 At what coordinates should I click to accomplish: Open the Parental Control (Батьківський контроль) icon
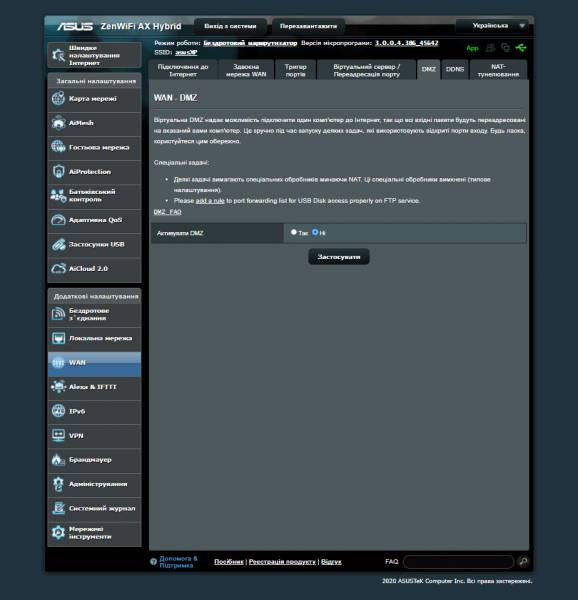[x=58, y=196]
